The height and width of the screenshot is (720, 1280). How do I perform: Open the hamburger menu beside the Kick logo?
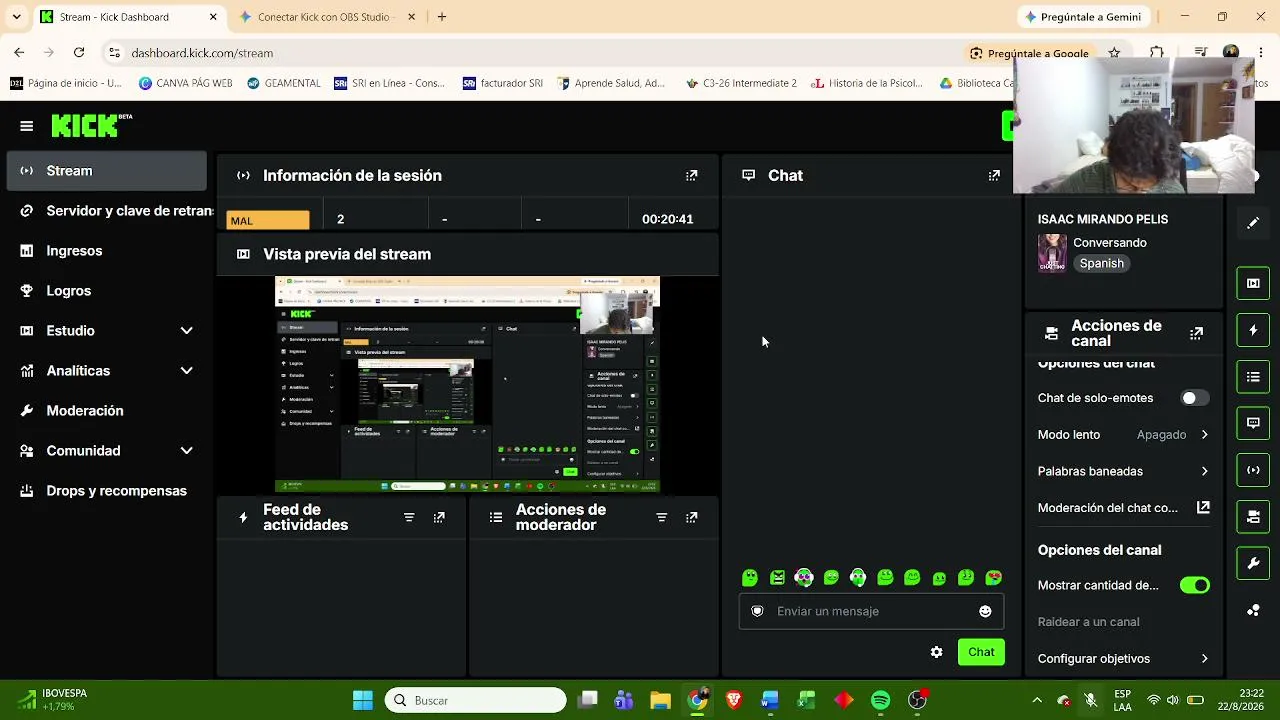pos(27,126)
